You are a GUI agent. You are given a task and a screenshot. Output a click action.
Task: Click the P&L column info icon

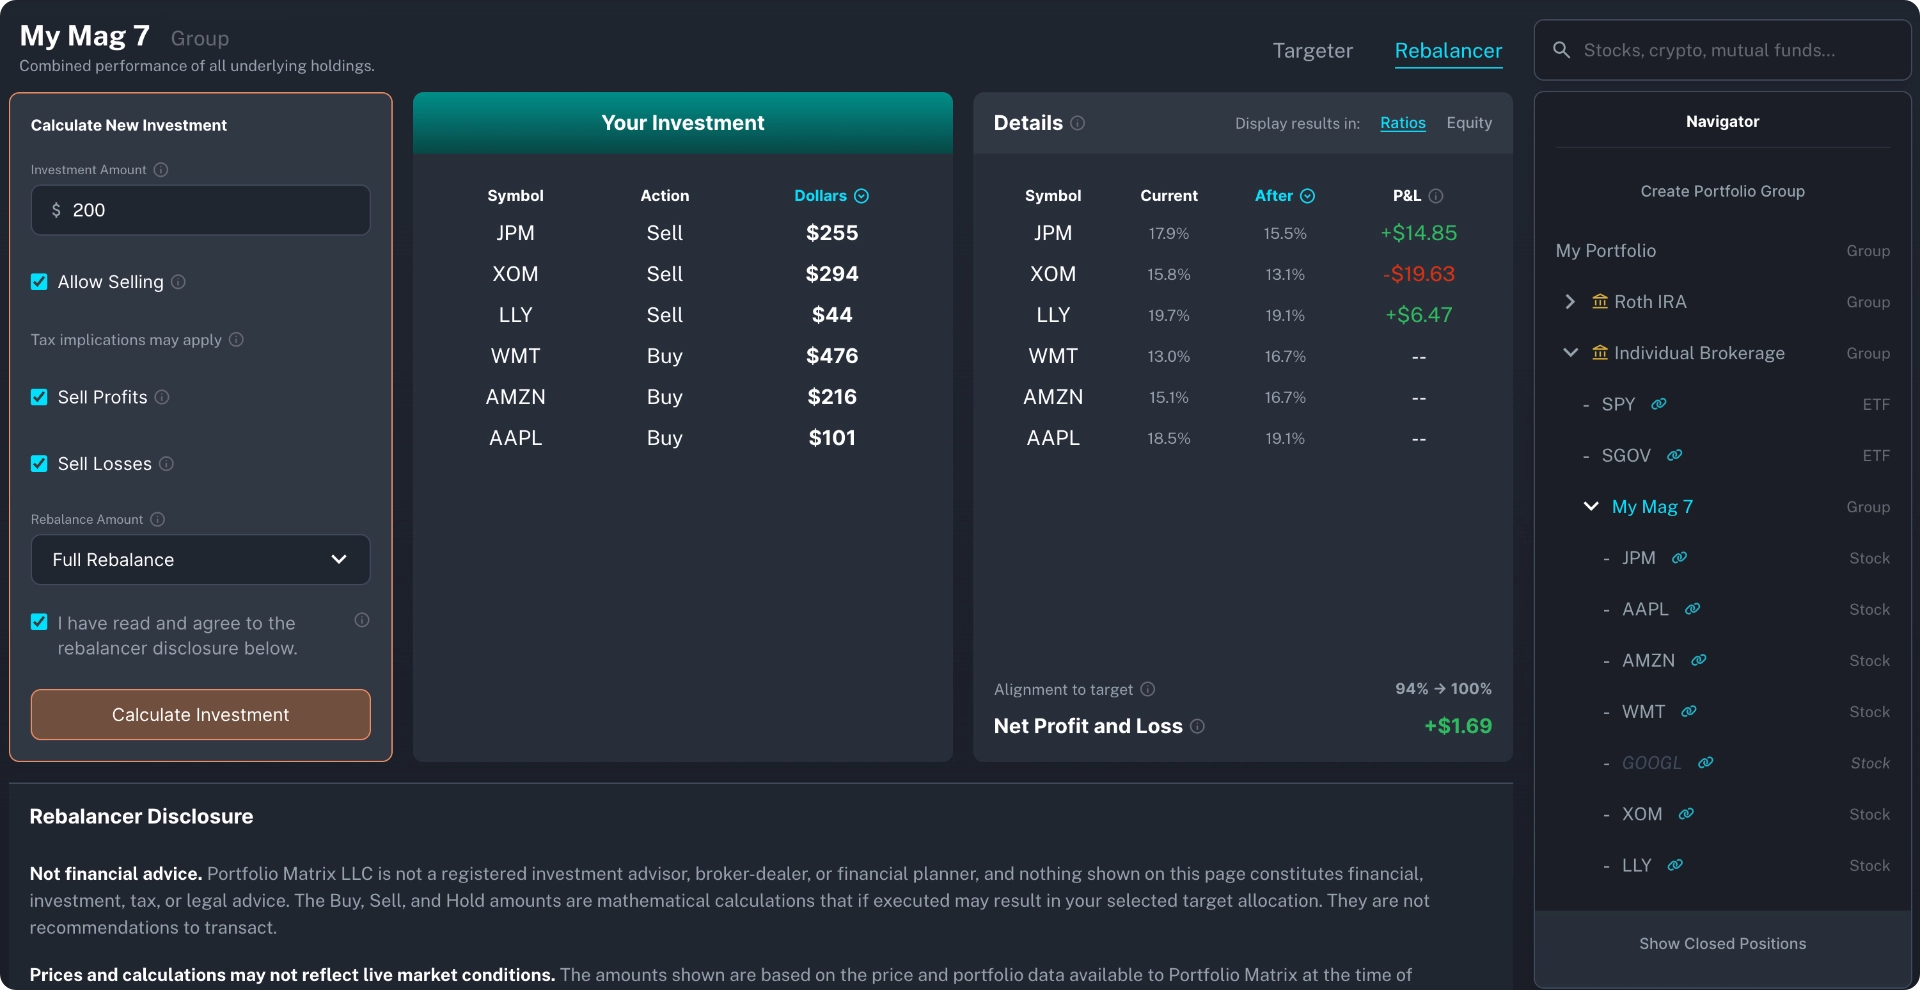(1436, 196)
